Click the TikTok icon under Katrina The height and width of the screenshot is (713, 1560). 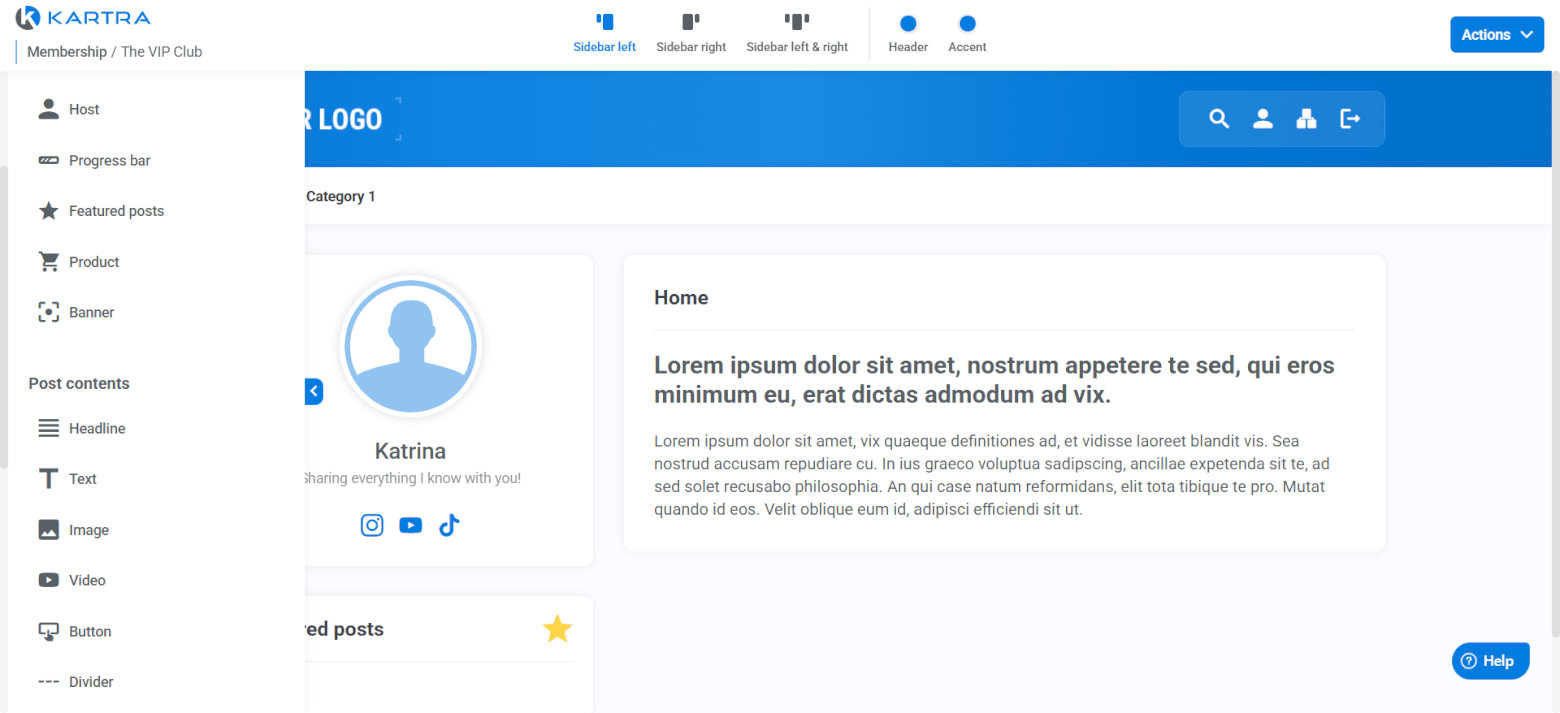tap(448, 525)
